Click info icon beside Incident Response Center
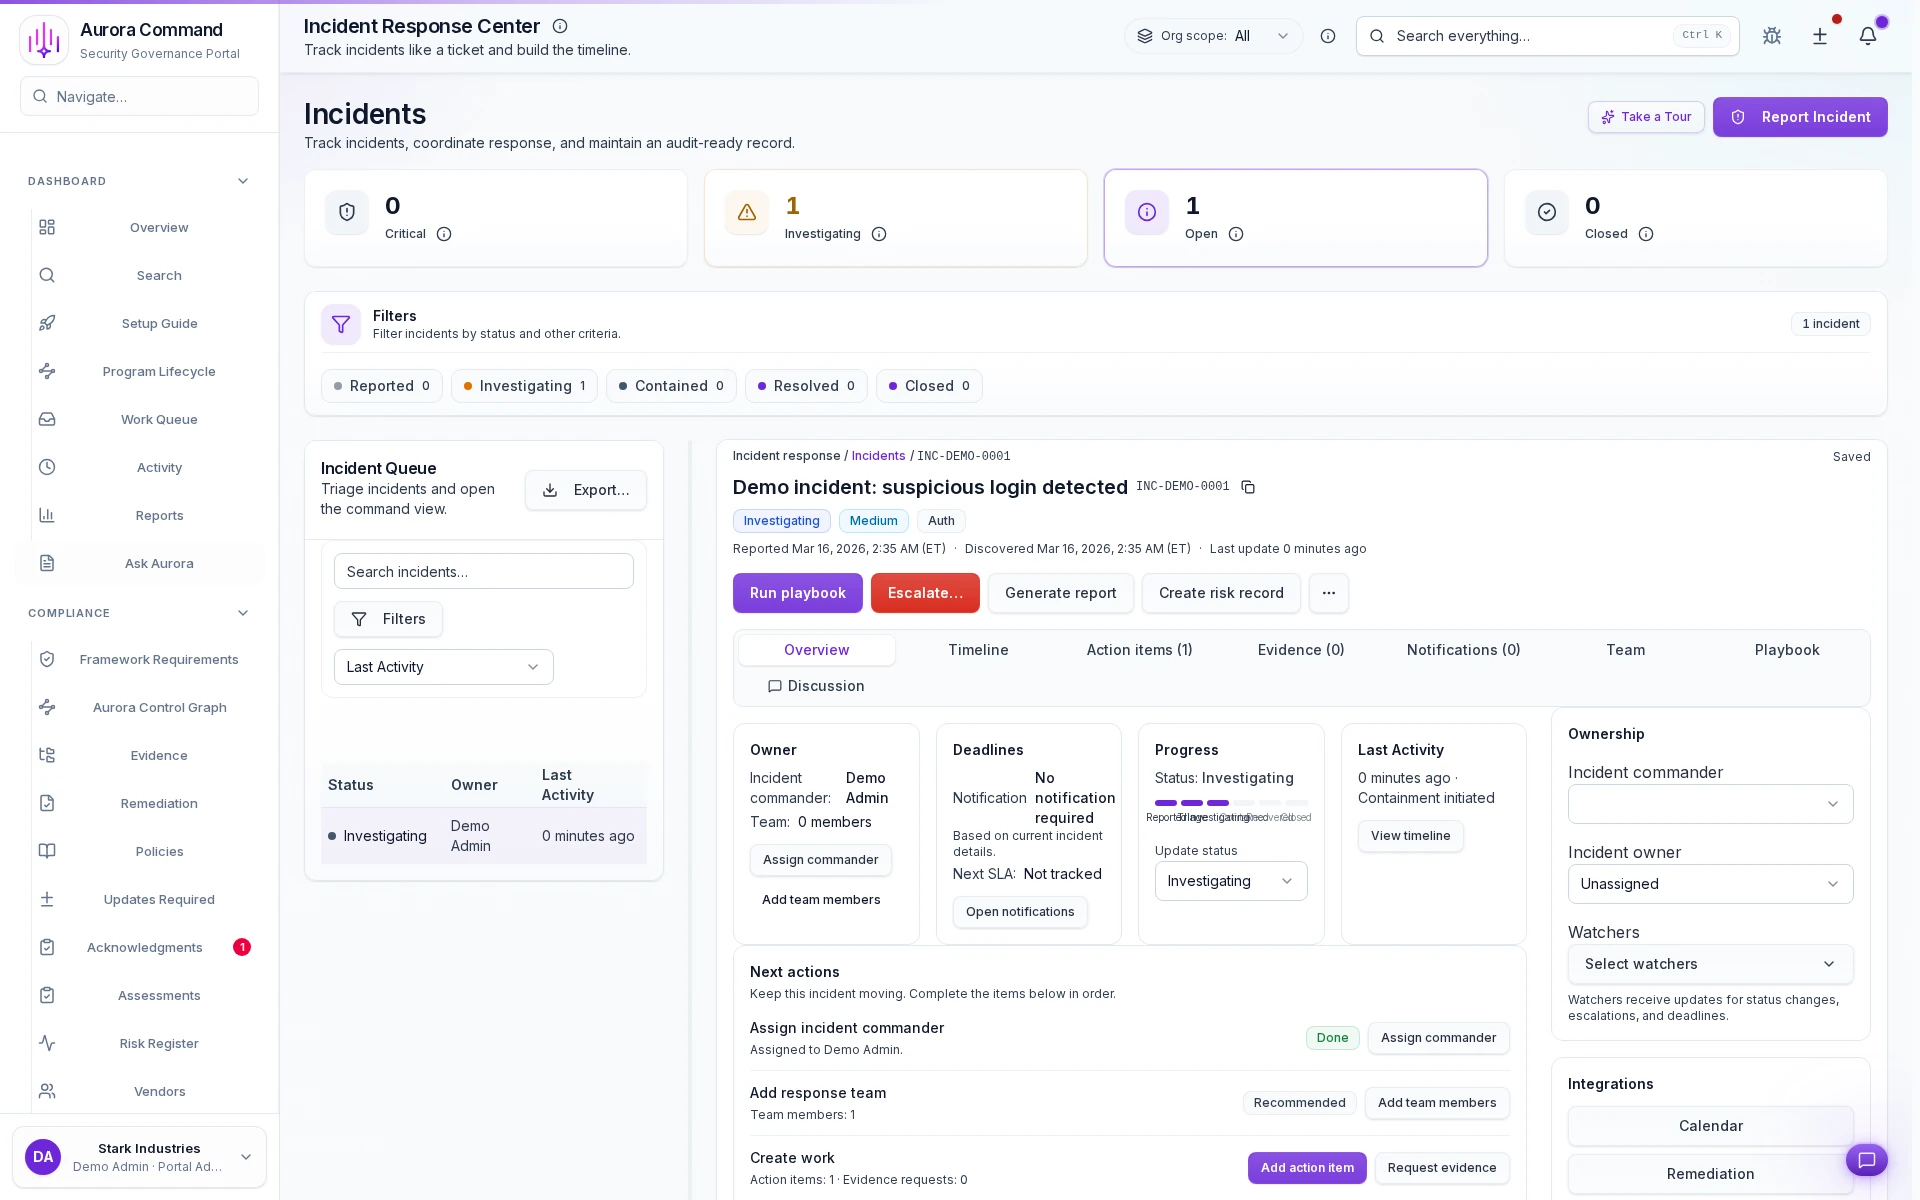The width and height of the screenshot is (1920, 1200). coord(560,26)
